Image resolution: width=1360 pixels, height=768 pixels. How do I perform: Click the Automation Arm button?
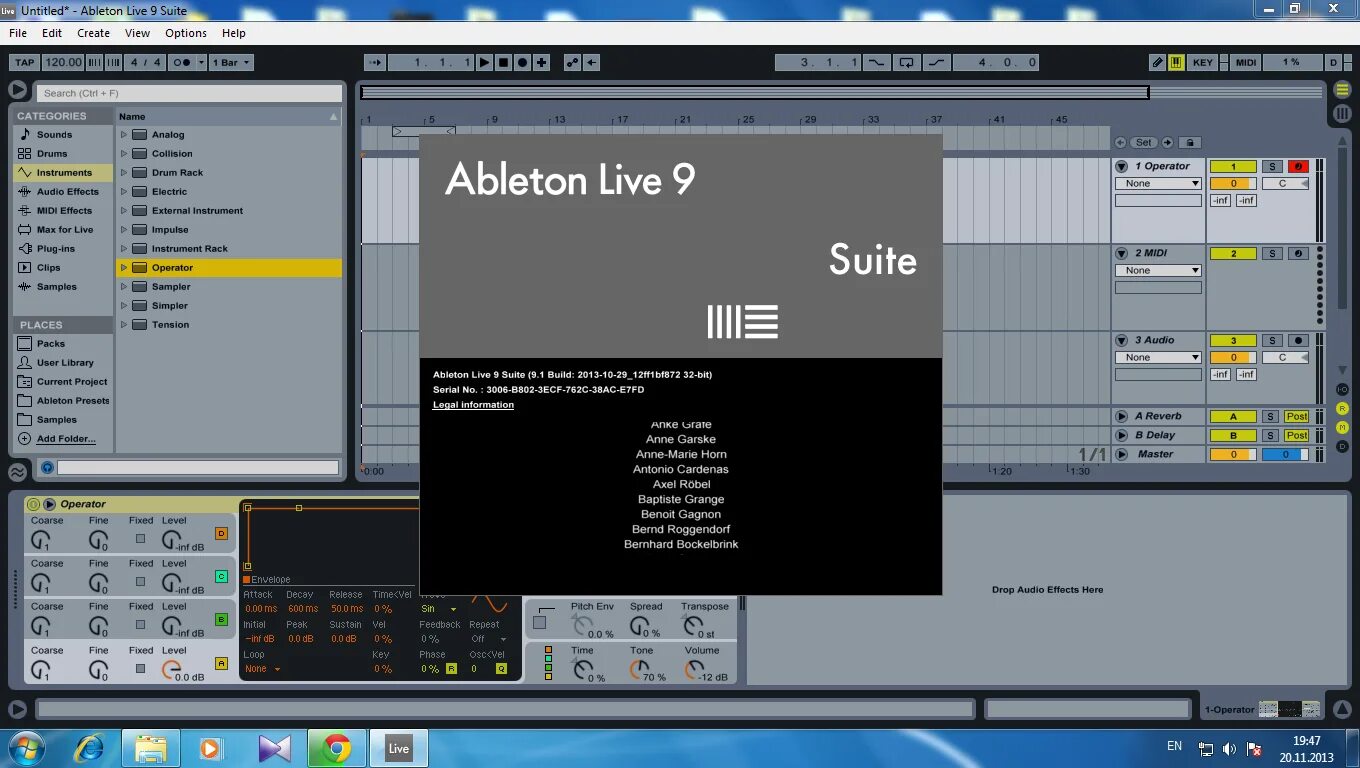coord(572,62)
